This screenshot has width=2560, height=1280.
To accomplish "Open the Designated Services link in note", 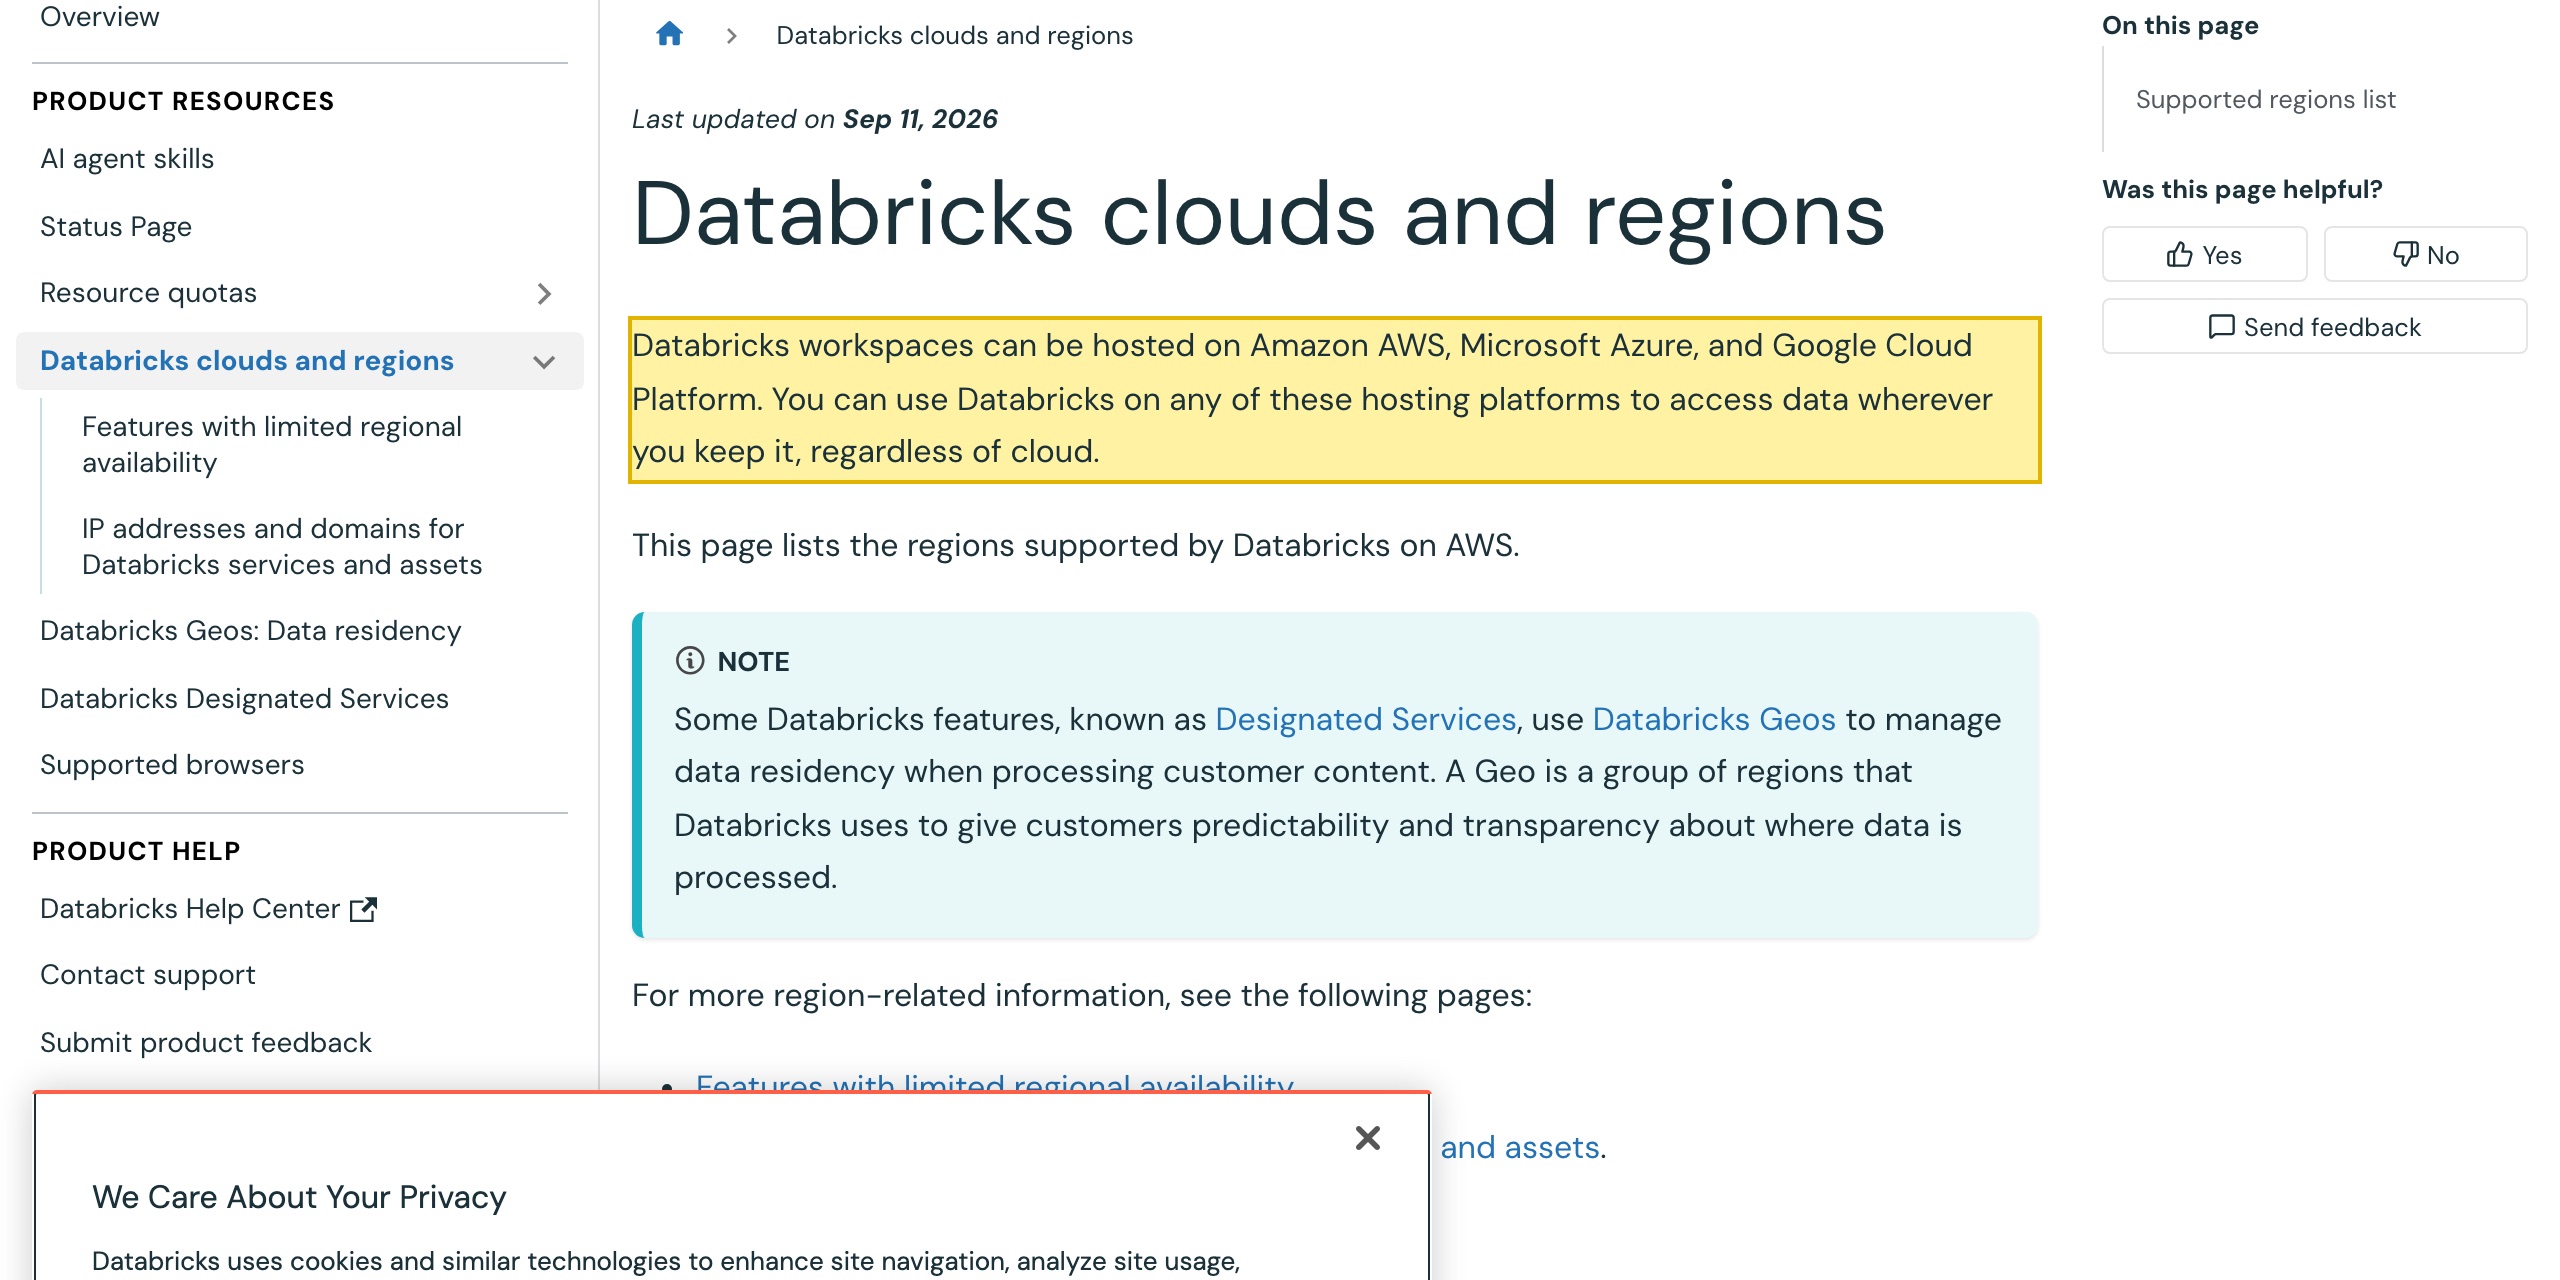I will (x=1365, y=719).
